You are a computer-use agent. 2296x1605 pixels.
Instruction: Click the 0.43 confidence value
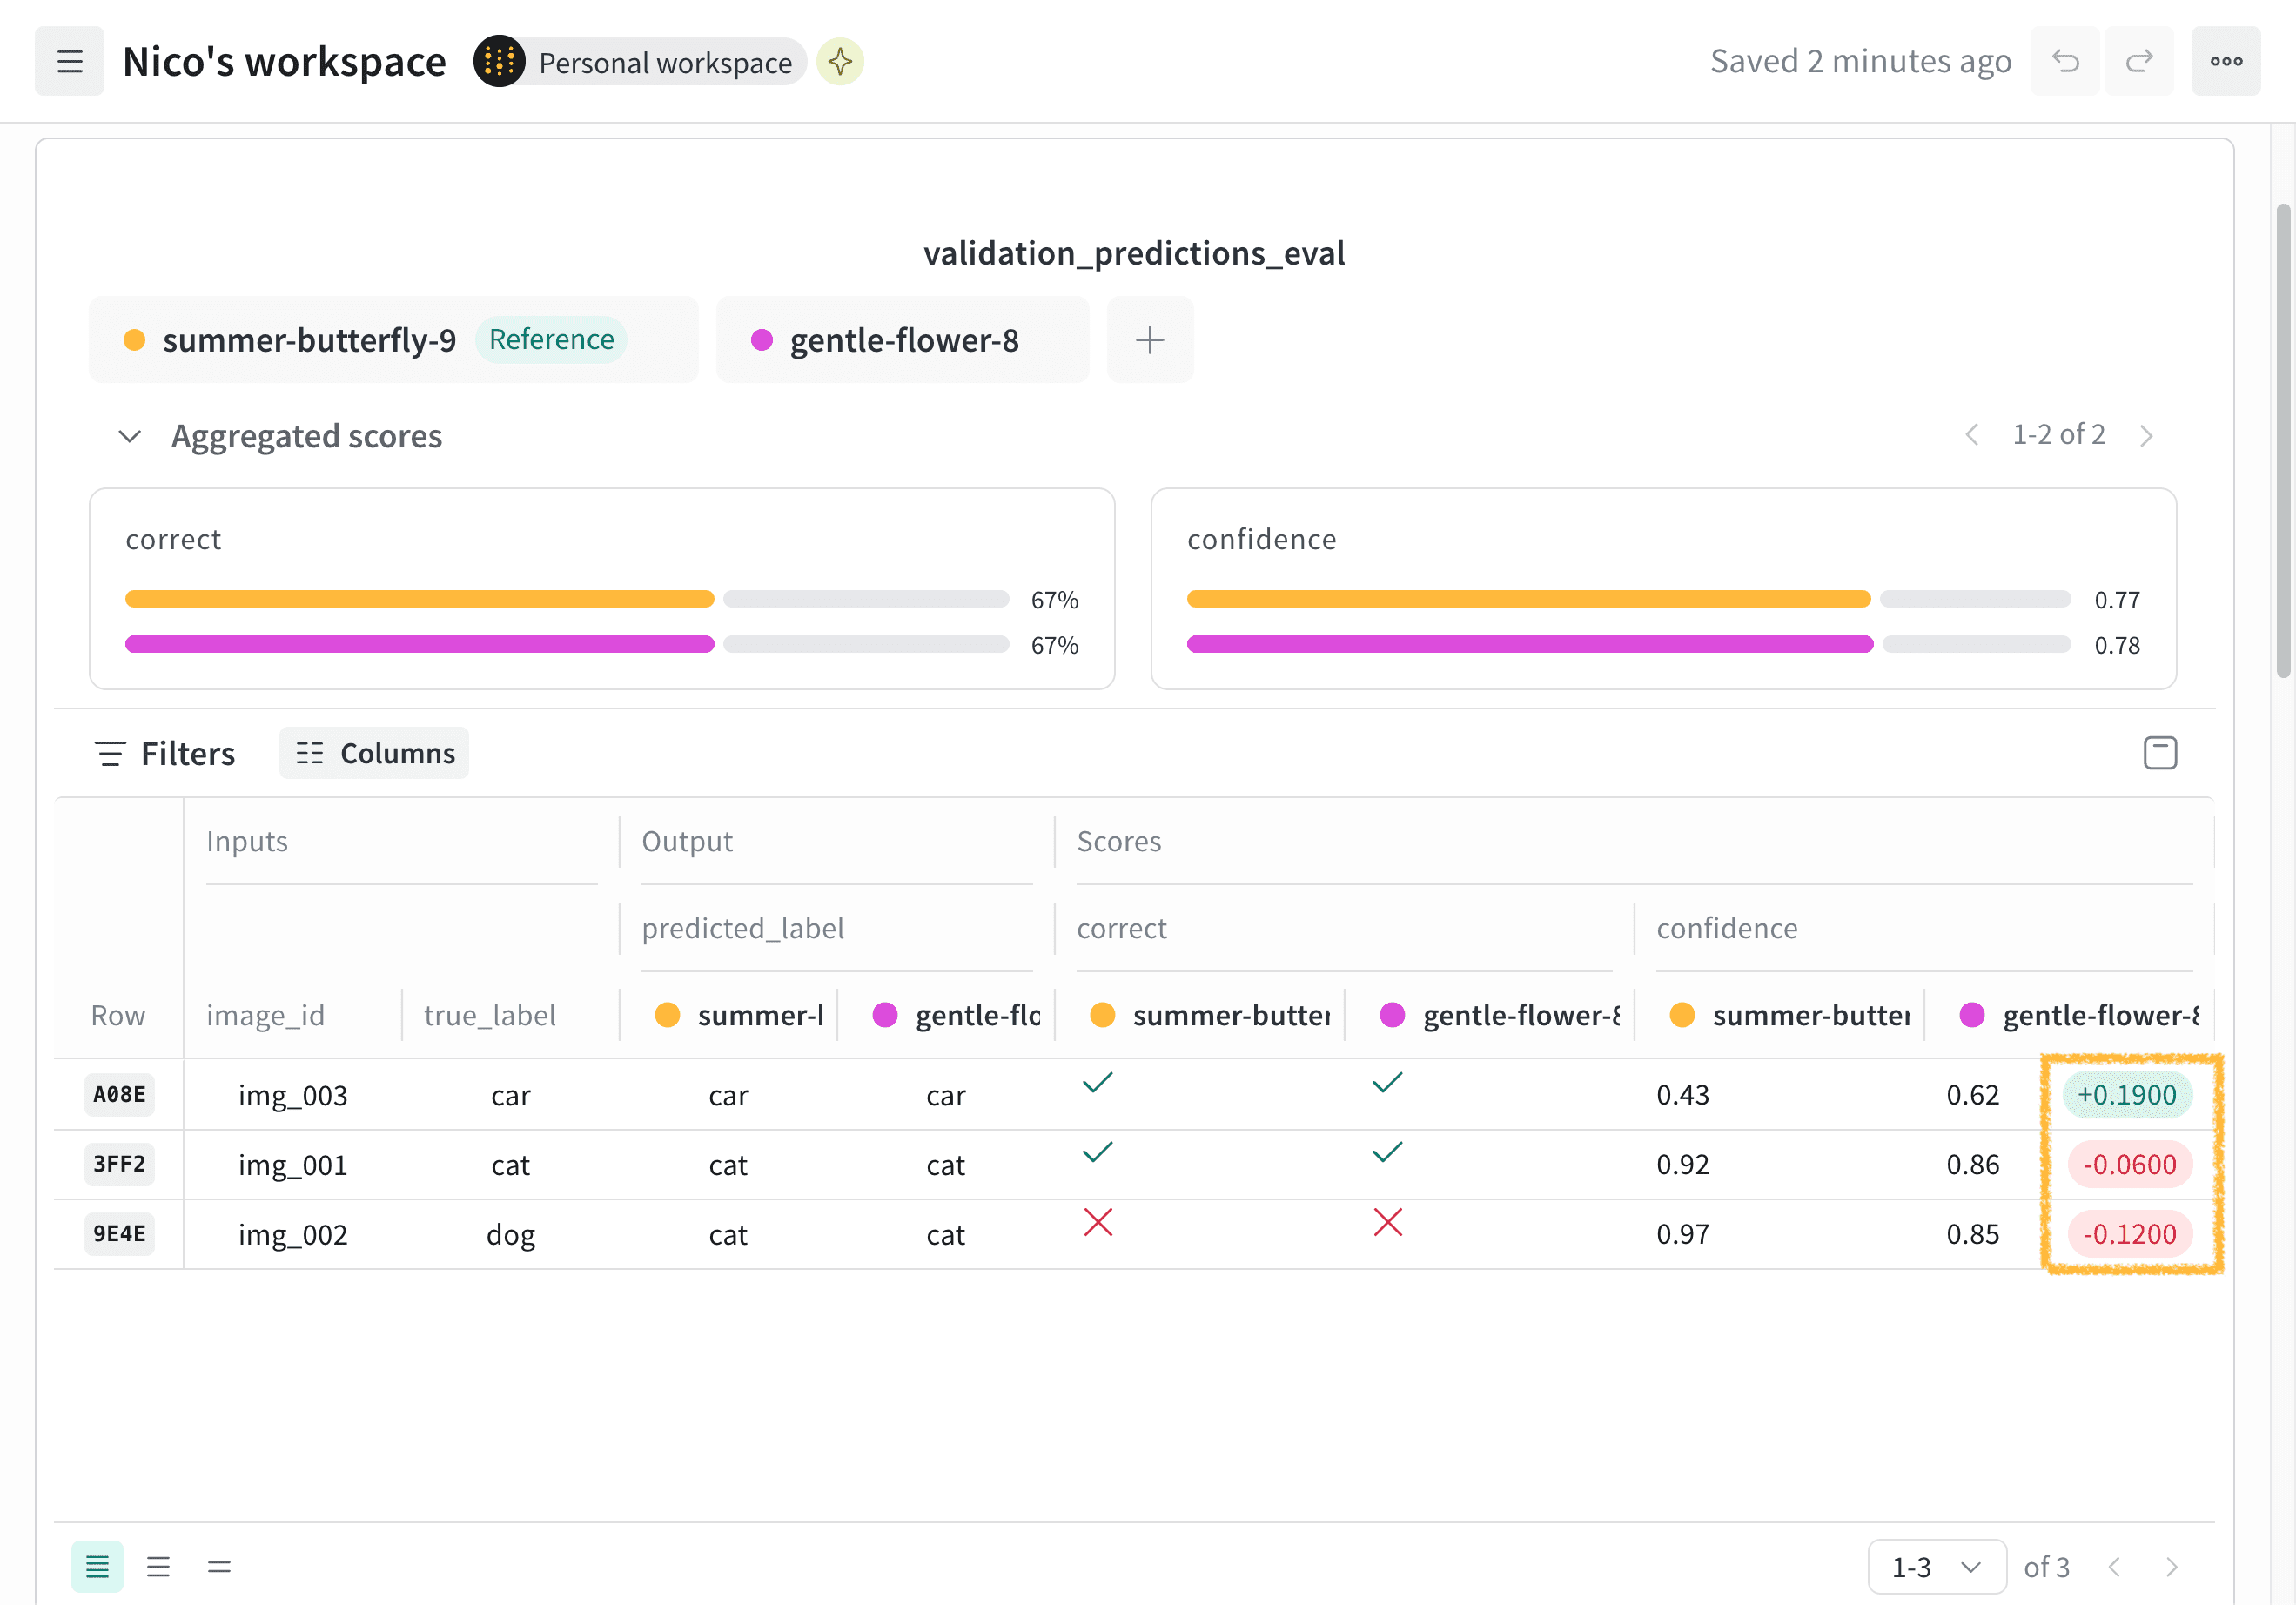(x=1683, y=1095)
